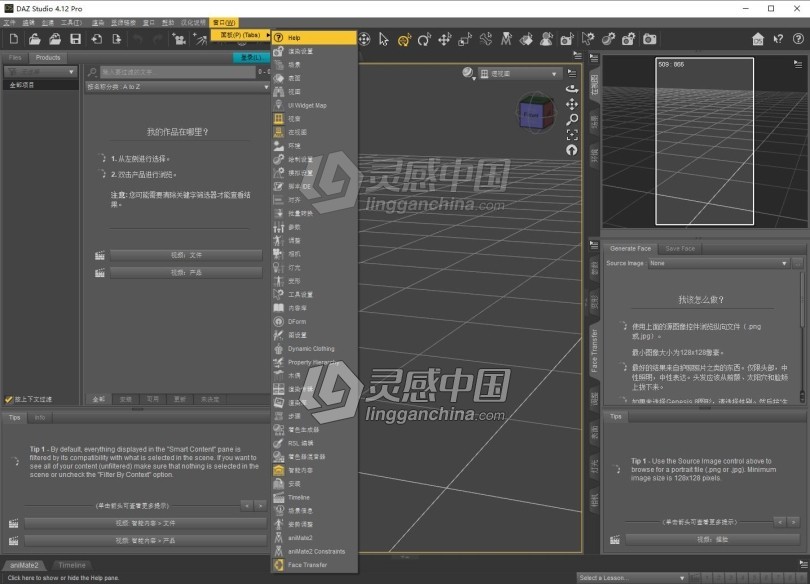Open the A to Z sort dropdown
Viewport: 810px width, 584px height.
178,87
